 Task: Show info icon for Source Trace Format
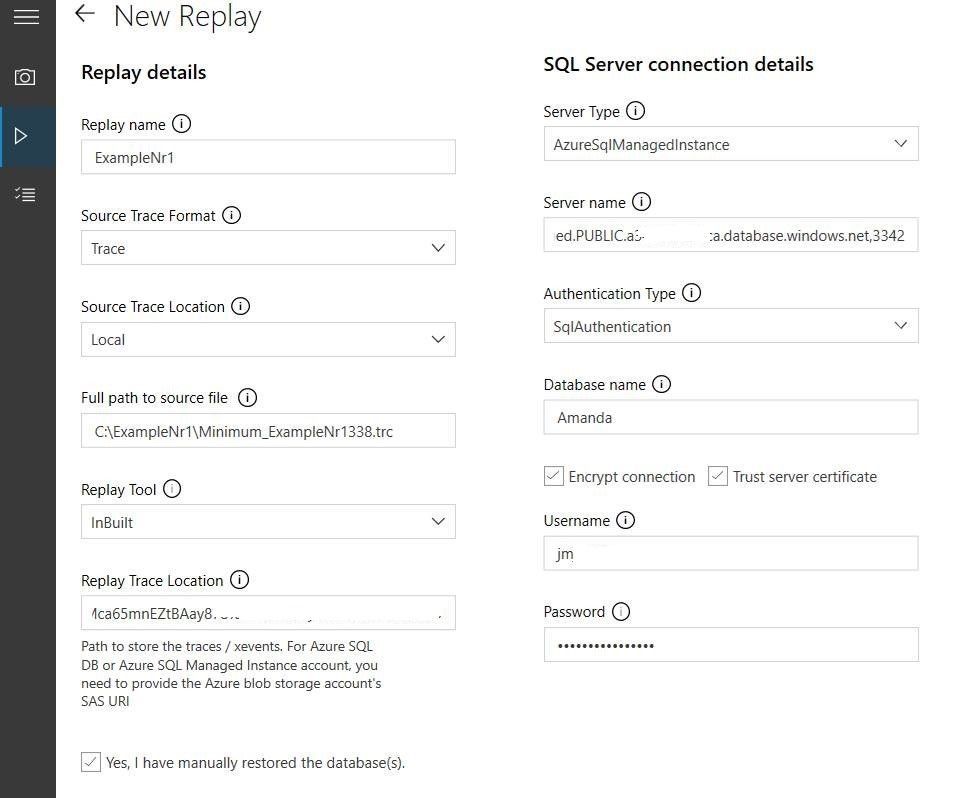(x=231, y=215)
